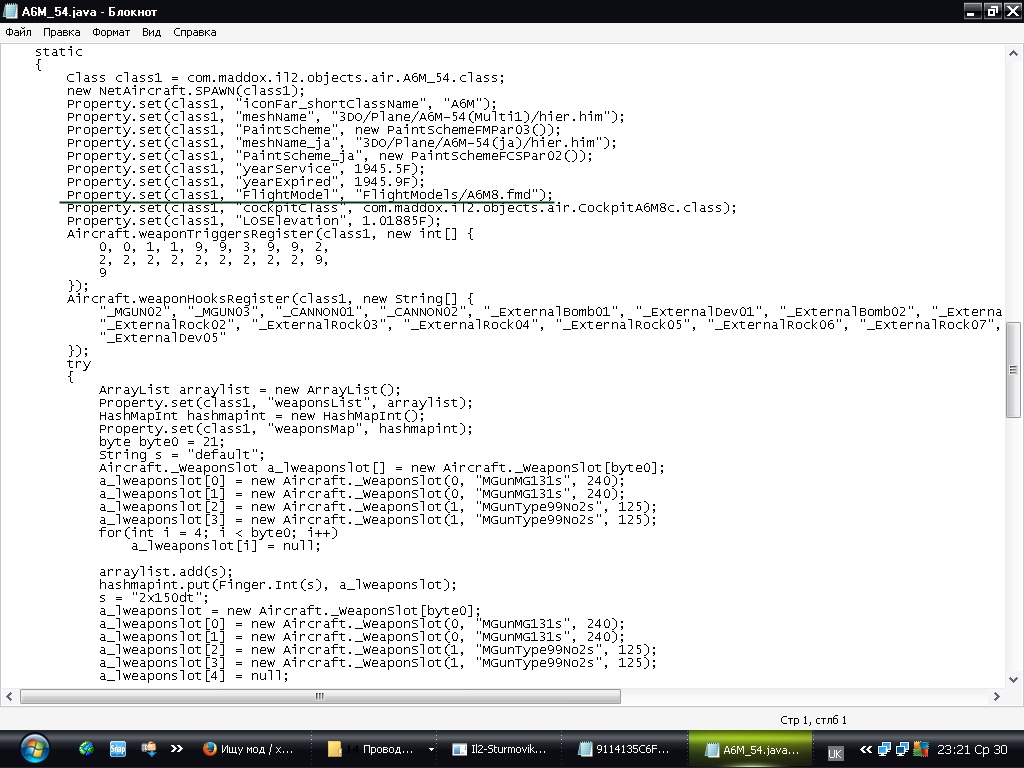Click the Aircraft.weaponHooksRegister line
Viewport: 1024px width, 768px height.
[x=270, y=298]
